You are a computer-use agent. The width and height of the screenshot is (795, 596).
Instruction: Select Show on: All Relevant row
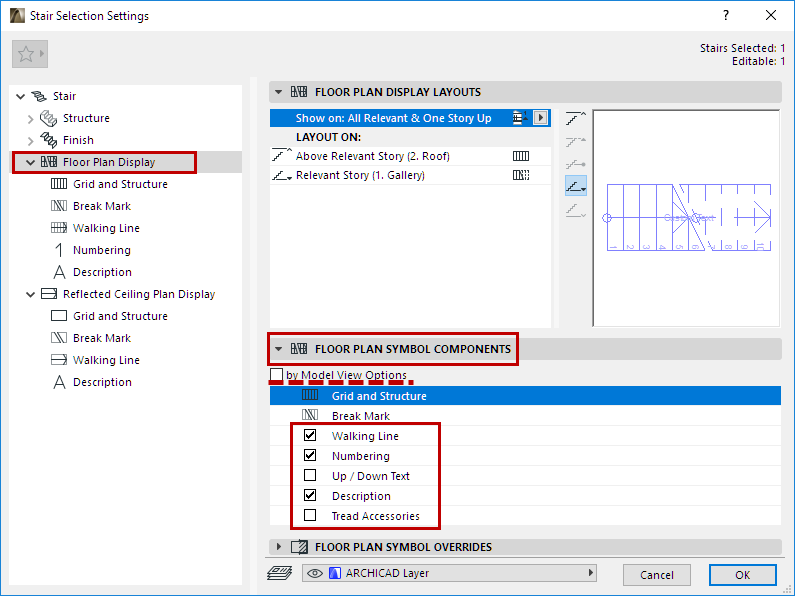tap(410, 118)
